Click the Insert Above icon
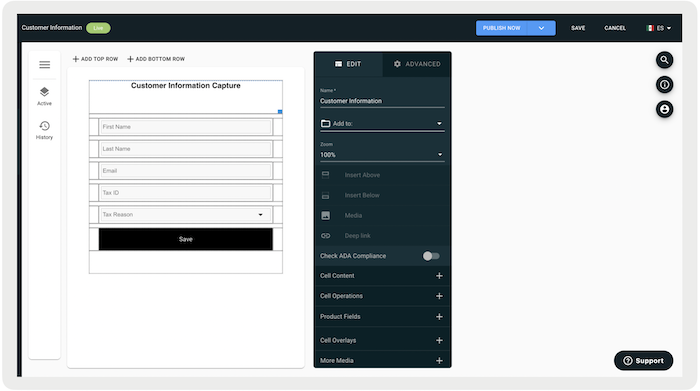Viewport: 700px width, 391px height. coord(325,175)
